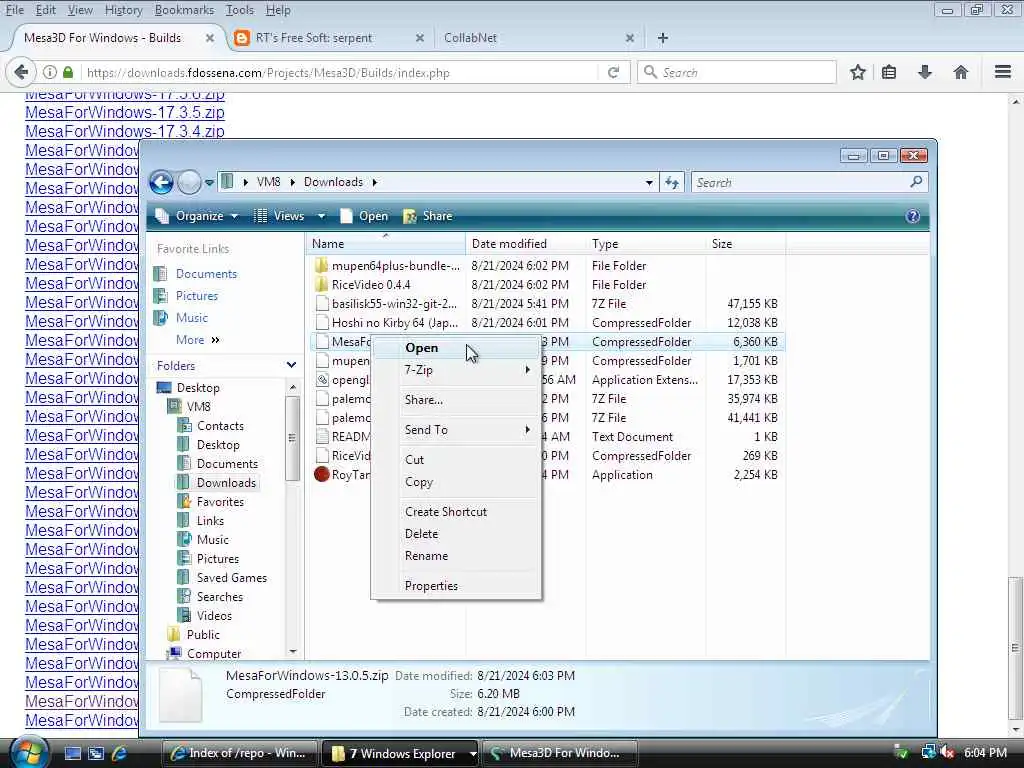Viewport: 1024px width, 768px height.
Task: Click the Open toolbar button in Explorer
Action: tap(364, 216)
